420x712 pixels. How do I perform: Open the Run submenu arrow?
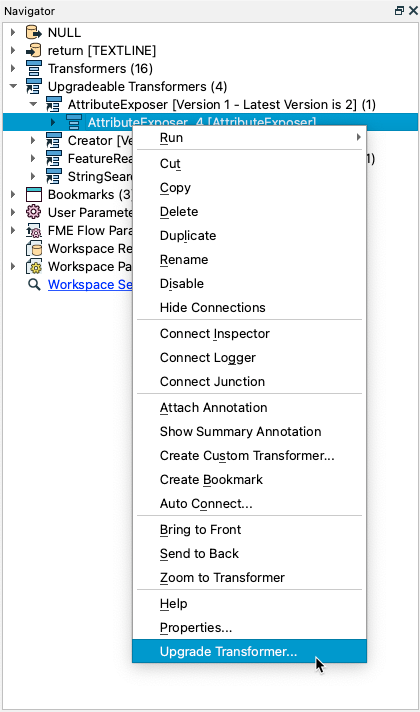(358, 137)
